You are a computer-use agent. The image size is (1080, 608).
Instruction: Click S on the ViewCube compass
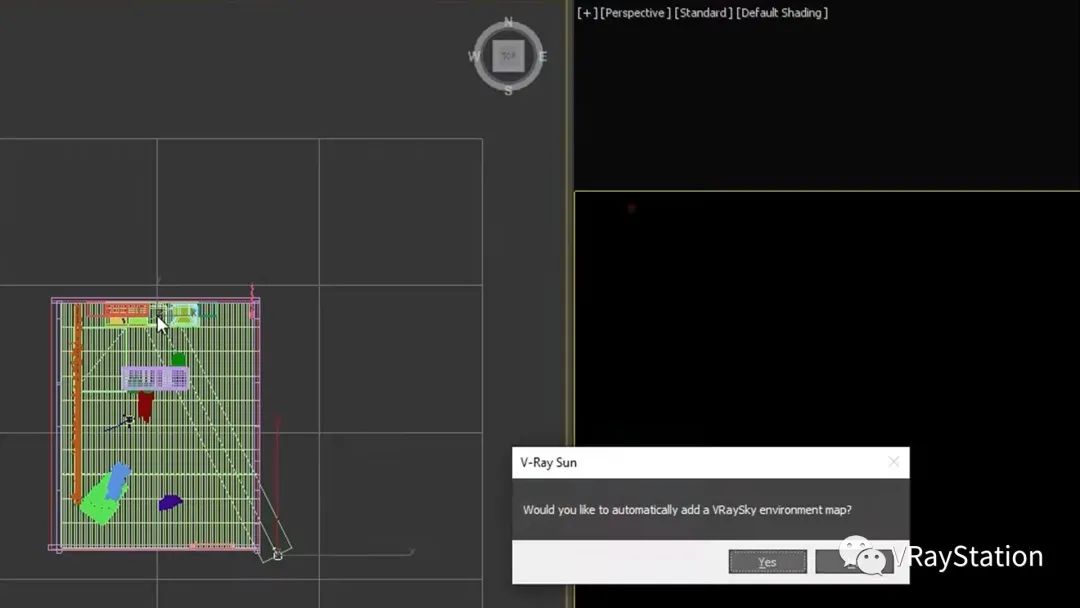[508, 90]
